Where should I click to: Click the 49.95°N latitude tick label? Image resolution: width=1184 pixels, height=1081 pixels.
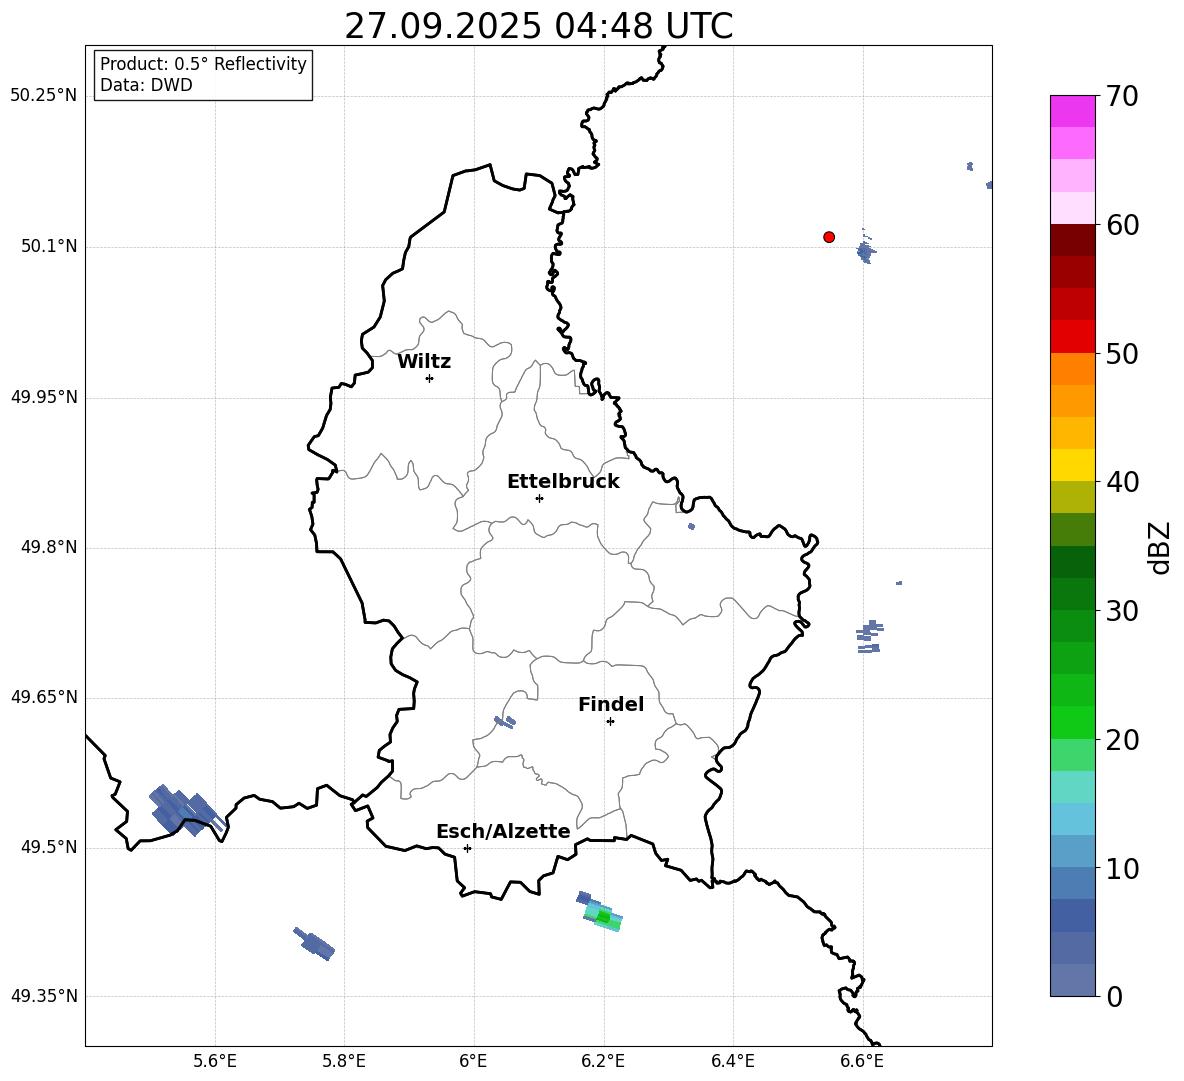[x=44, y=397]
